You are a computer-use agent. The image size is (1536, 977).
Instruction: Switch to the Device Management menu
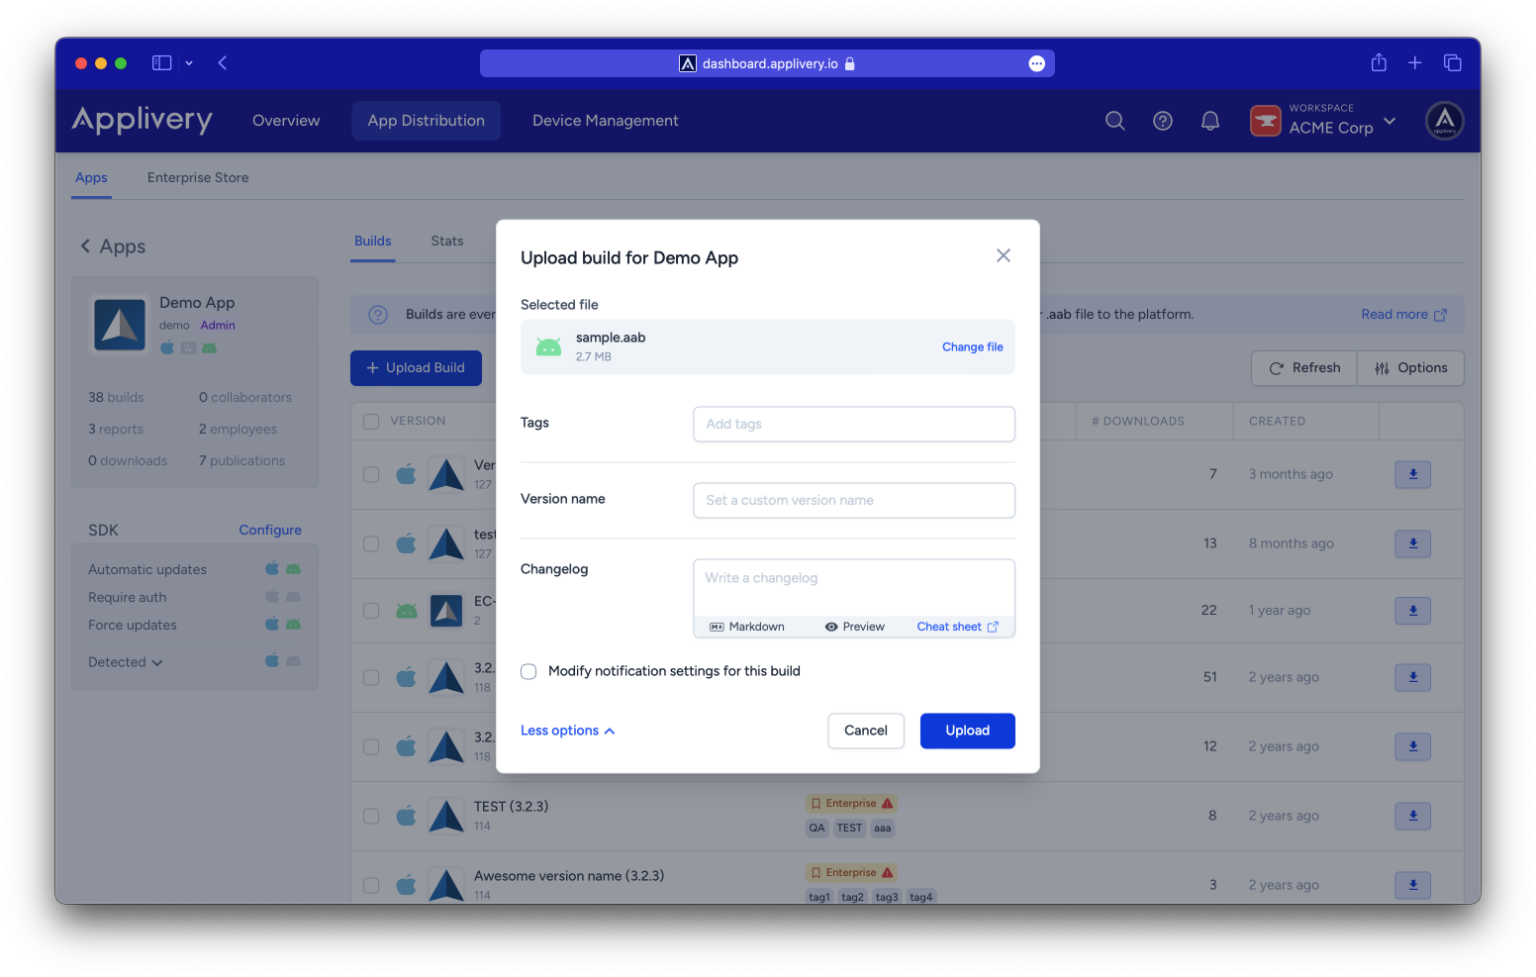[605, 121]
